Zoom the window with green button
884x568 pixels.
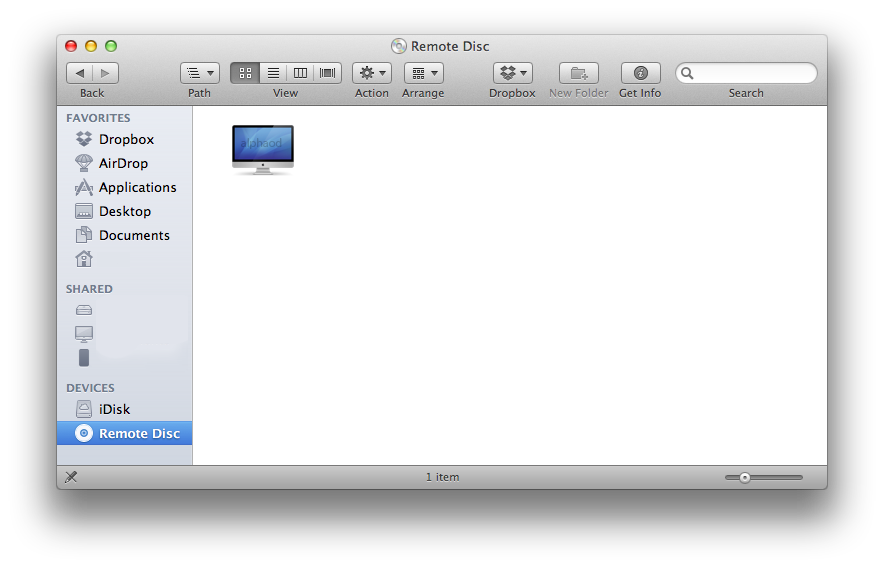[111, 46]
